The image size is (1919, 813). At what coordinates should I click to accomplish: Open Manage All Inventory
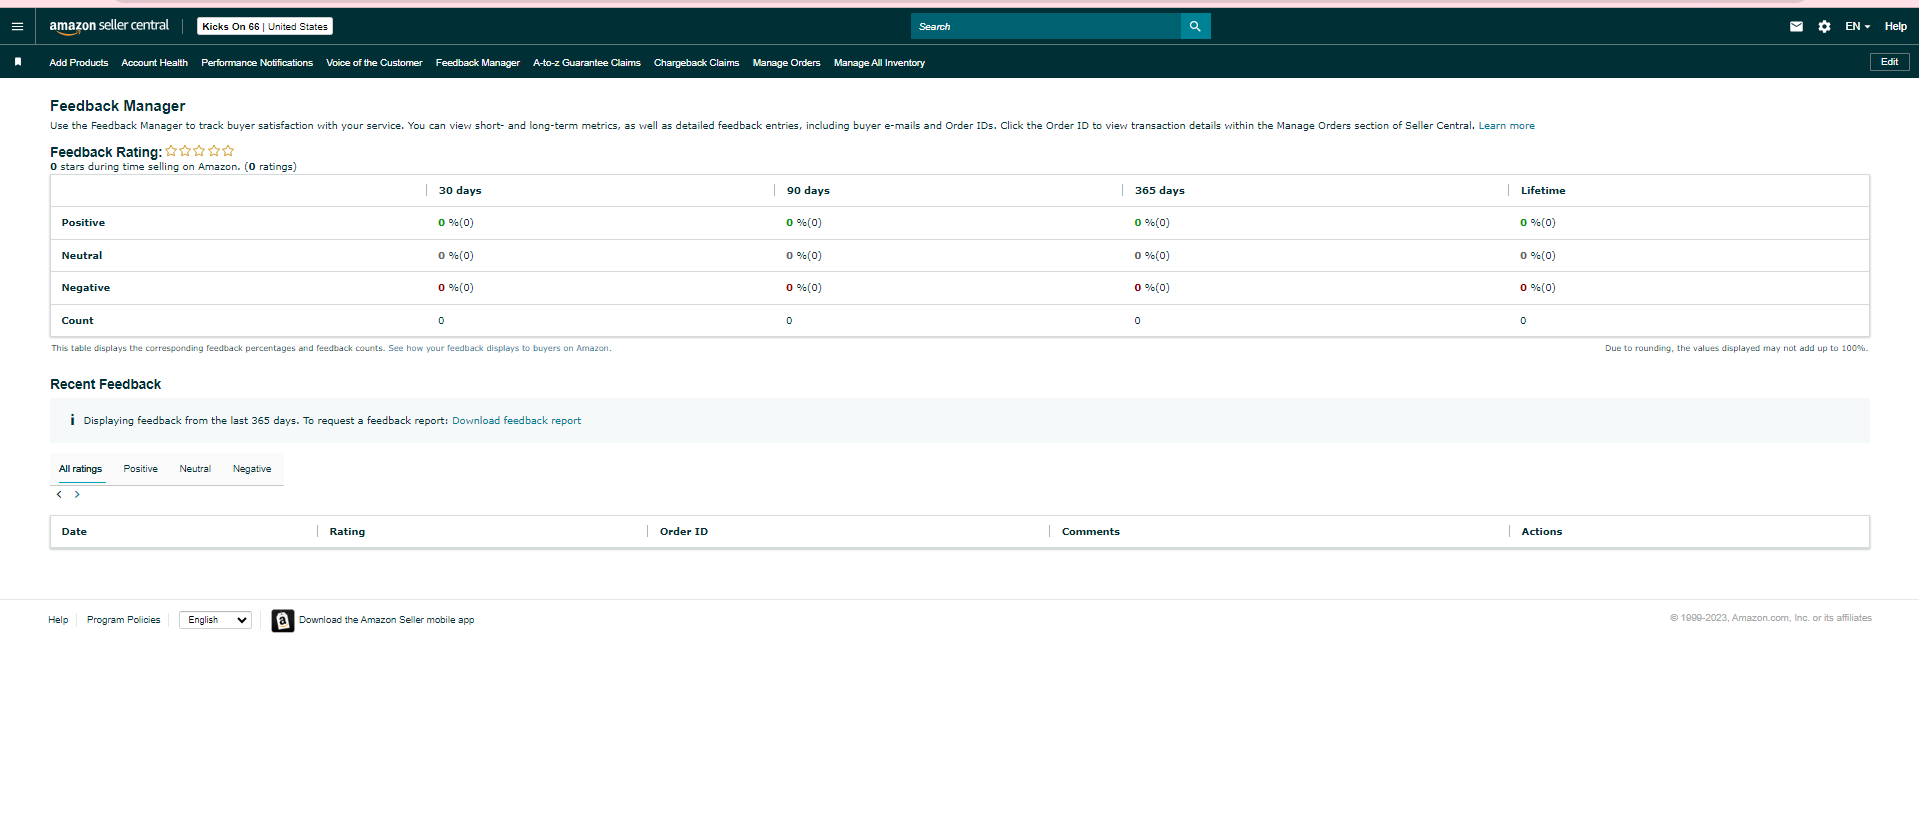pyautogui.click(x=879, y=63)
